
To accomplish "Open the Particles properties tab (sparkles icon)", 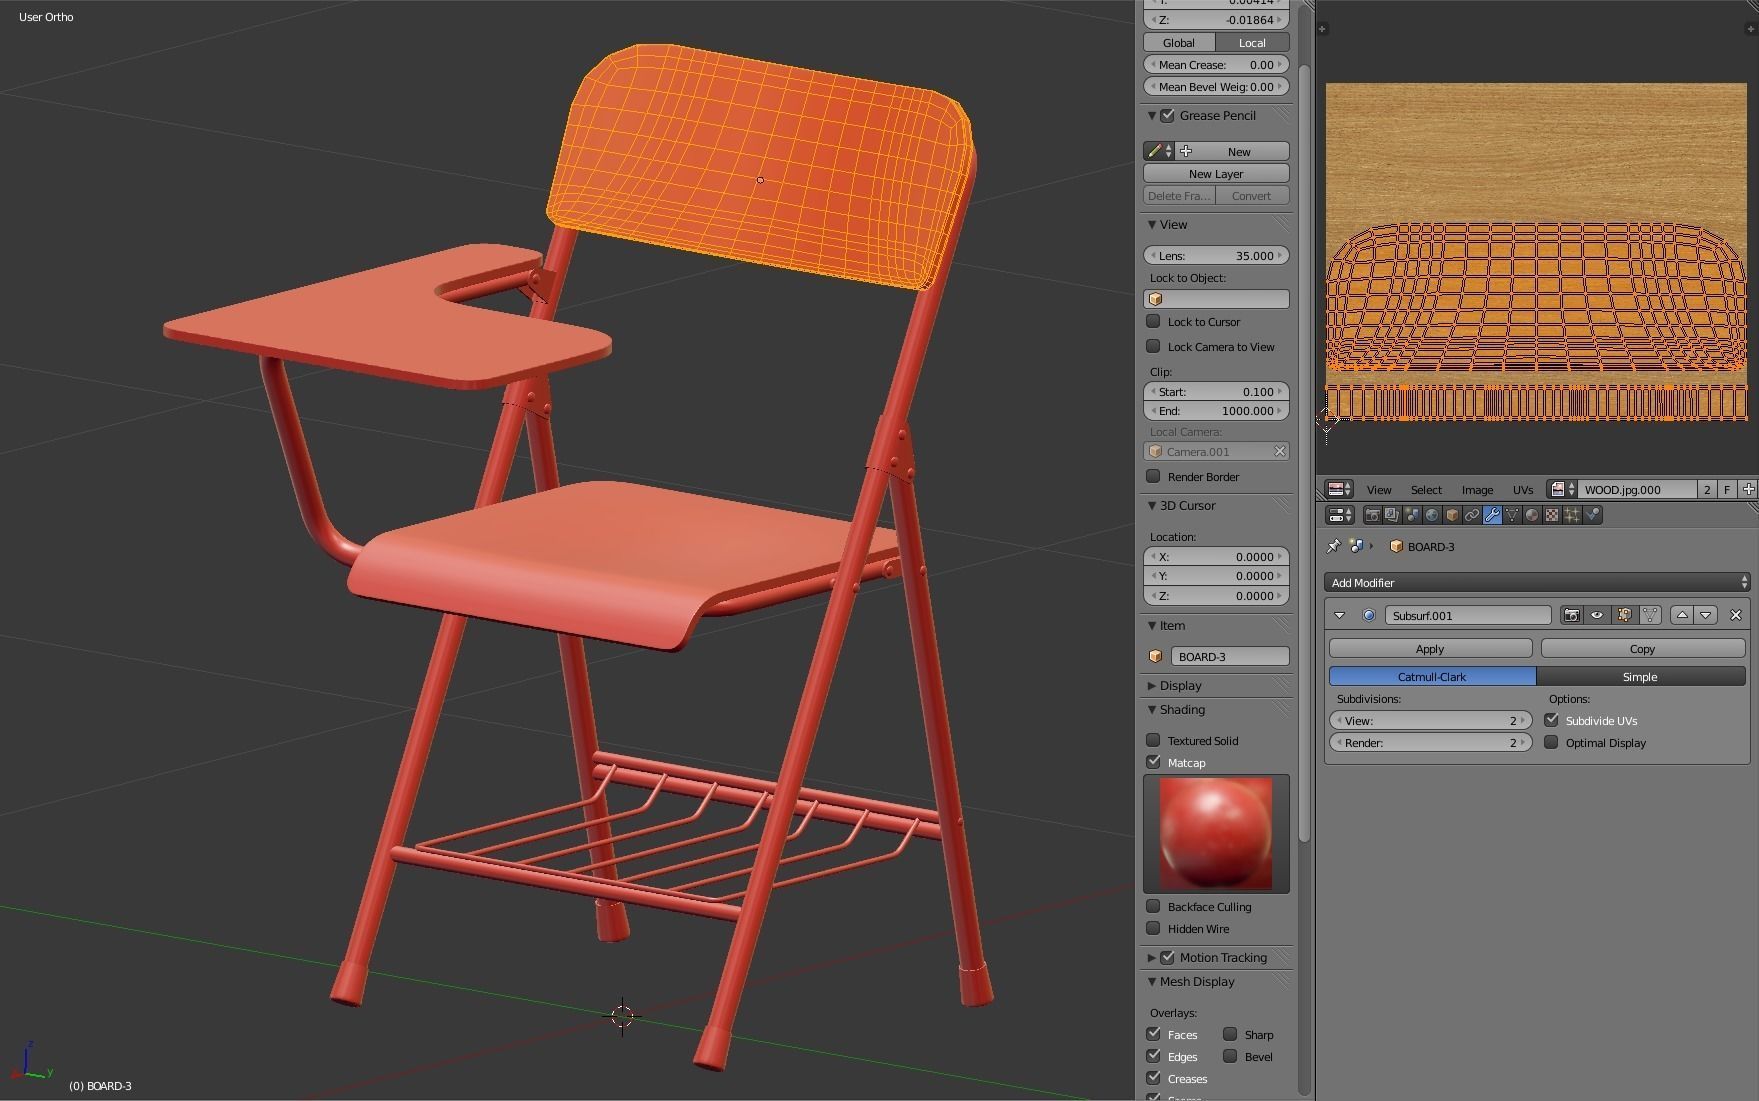I will point(1572,515).
